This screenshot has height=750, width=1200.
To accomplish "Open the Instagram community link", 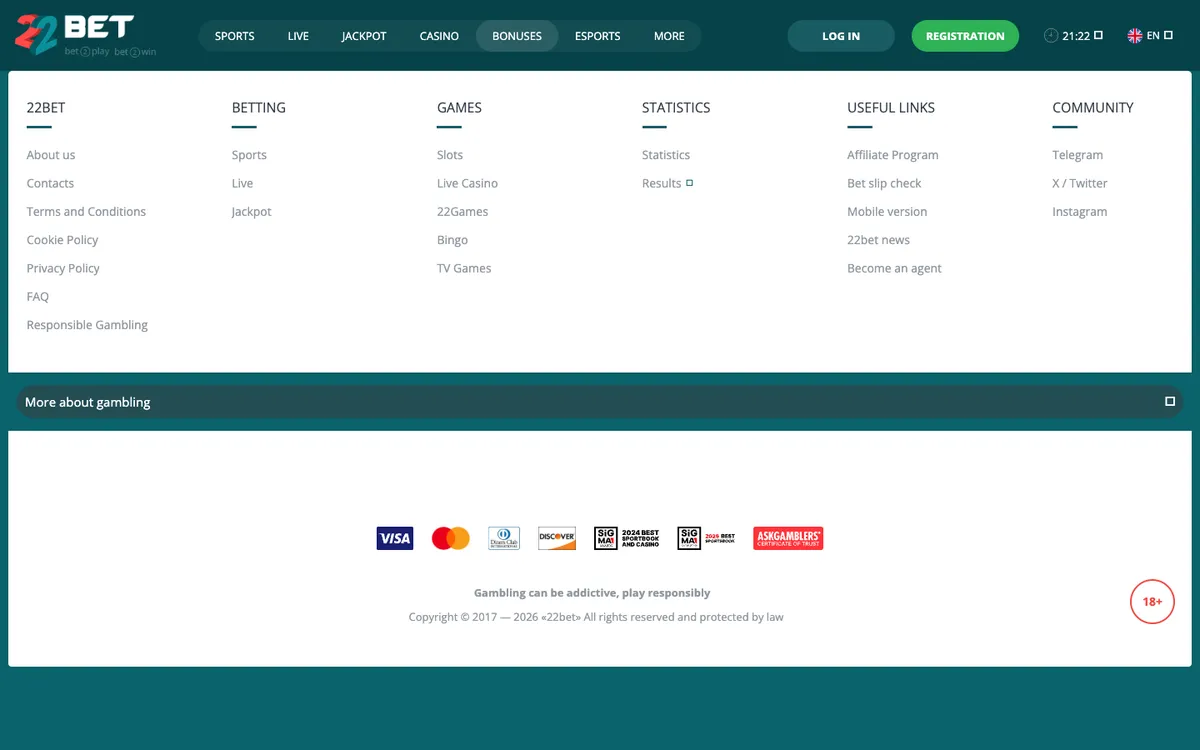I will [1080, 212].
